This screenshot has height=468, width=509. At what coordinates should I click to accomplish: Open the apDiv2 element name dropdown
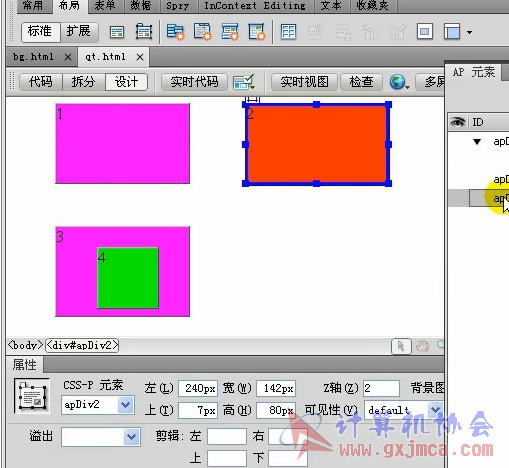(x=125, y=405)
